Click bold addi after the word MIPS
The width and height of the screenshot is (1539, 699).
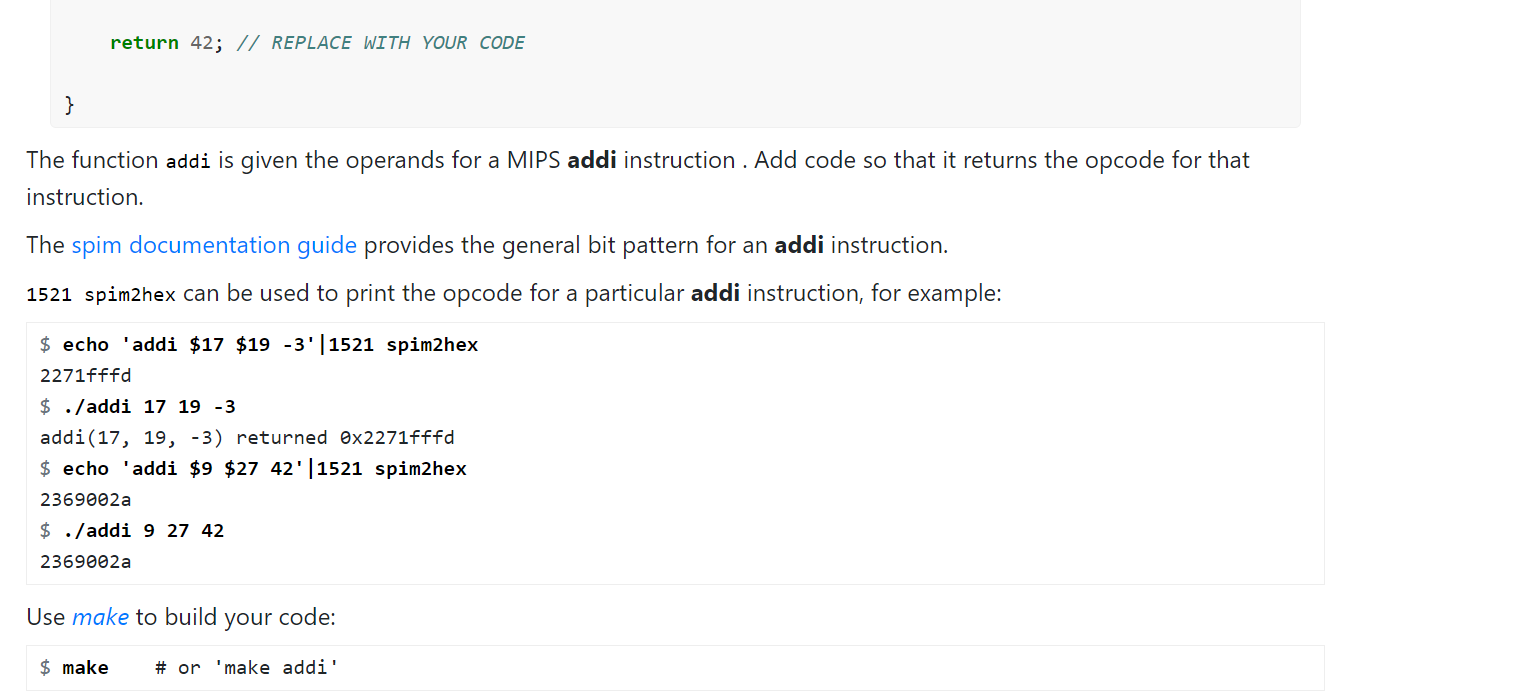point(591,160)
